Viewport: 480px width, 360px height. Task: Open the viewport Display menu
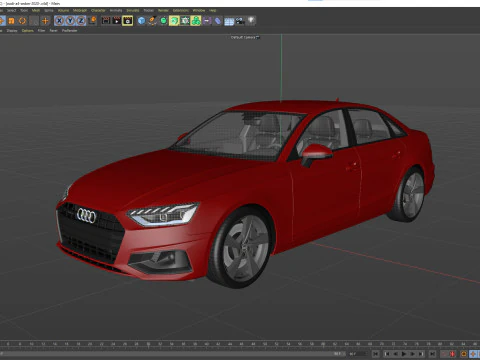(12, 31)
